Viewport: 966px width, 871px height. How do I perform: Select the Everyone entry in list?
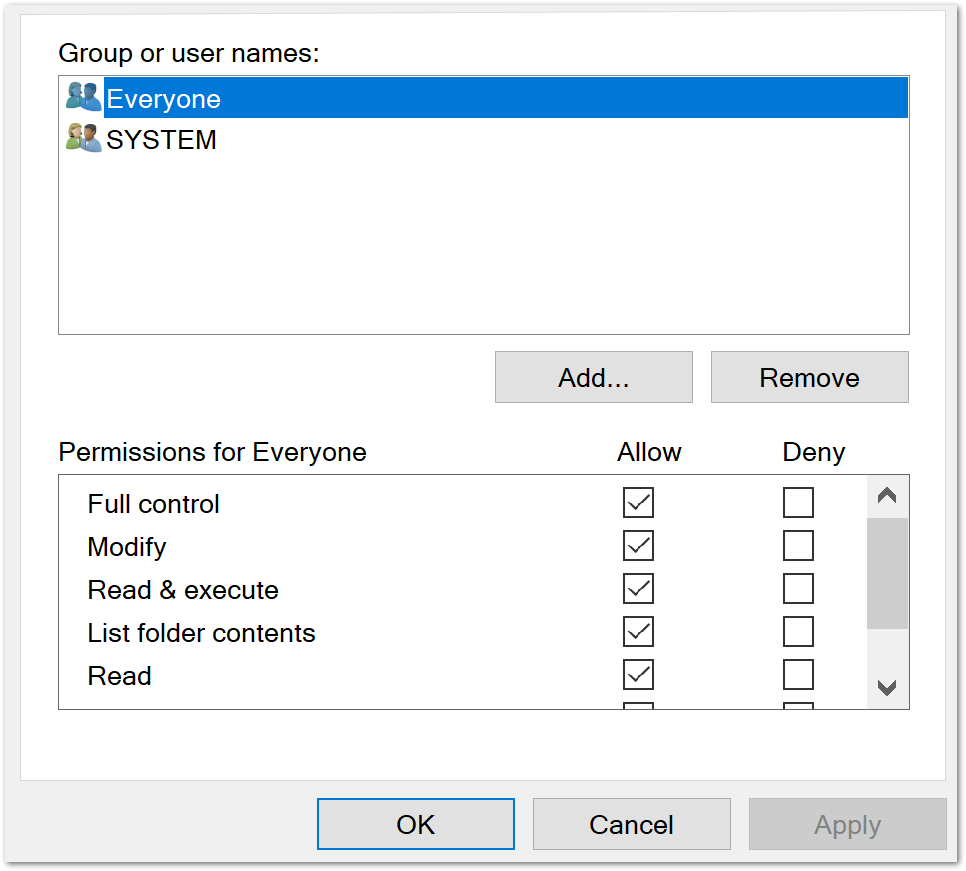click(x=164, y=99)
